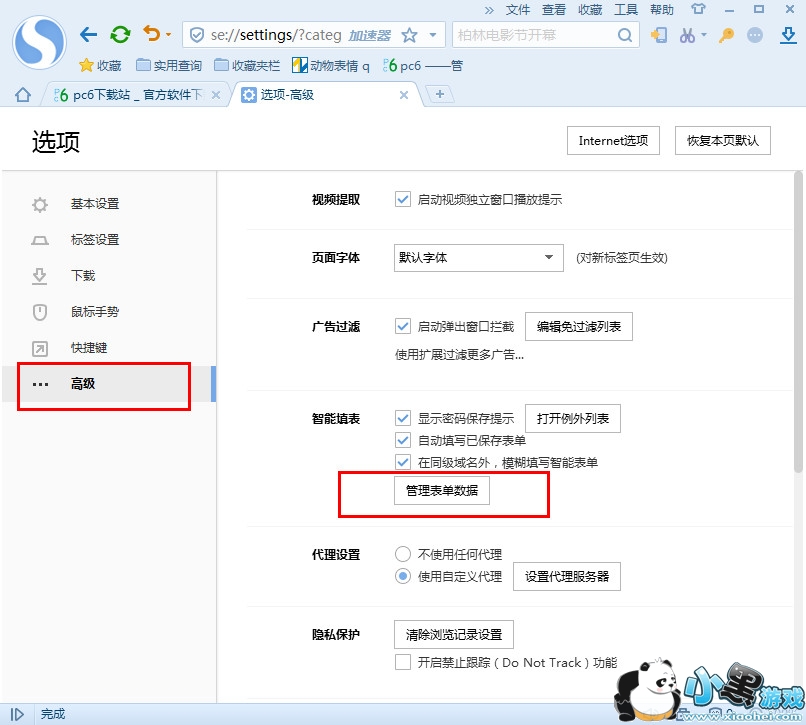Viewport: 806px width, 725px height.
Task: Click the search magnifier icon
Action: 625,35
